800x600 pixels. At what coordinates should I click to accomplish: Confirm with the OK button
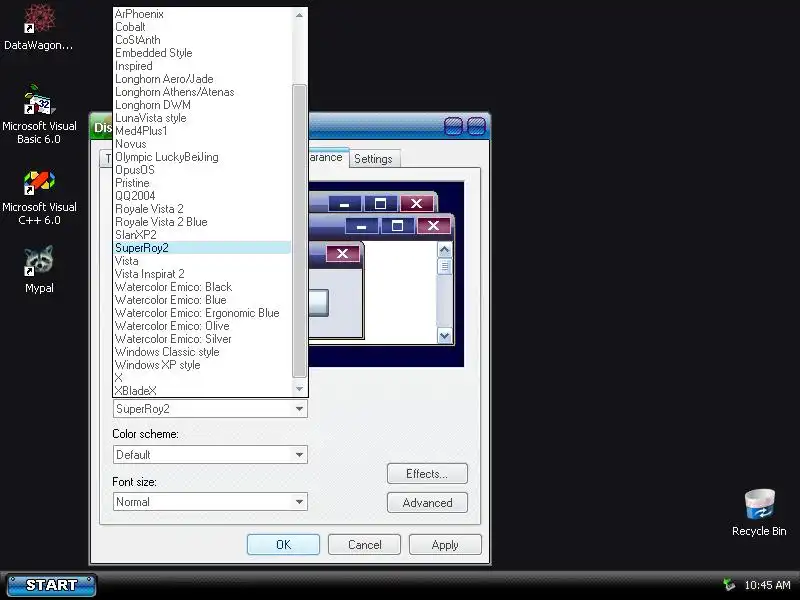283,545
